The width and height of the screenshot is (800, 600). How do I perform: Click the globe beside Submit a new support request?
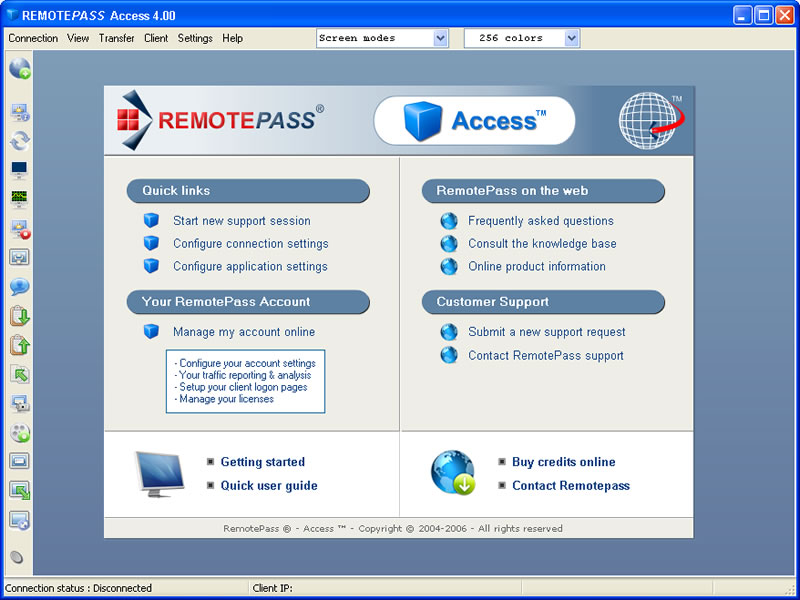point(449,332)
